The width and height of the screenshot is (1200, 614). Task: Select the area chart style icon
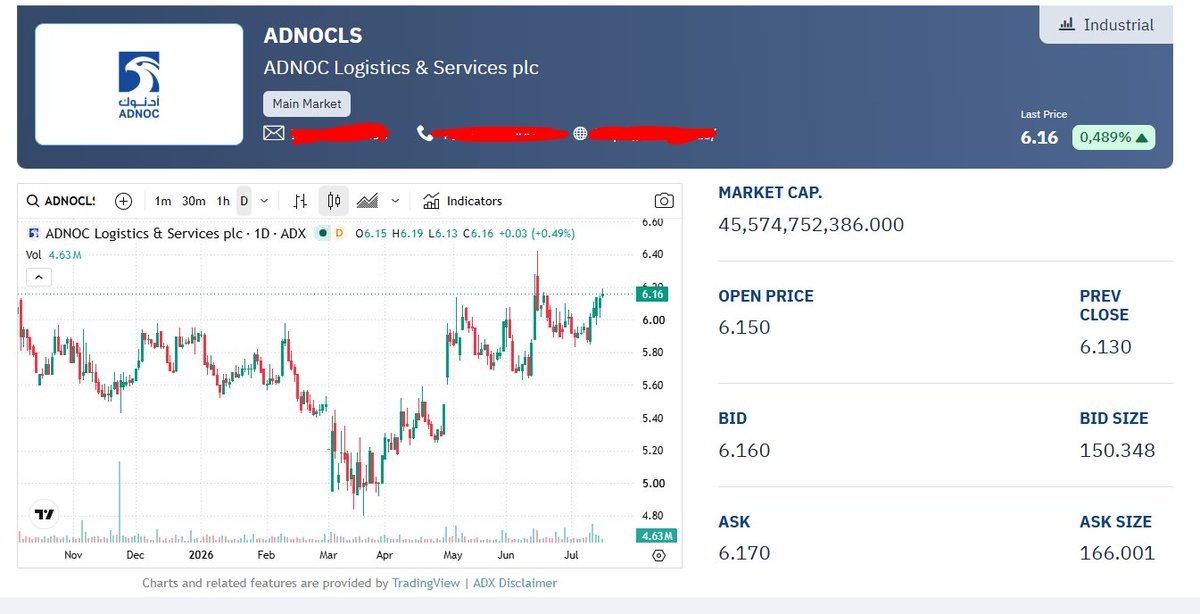(x=367, y=201)
